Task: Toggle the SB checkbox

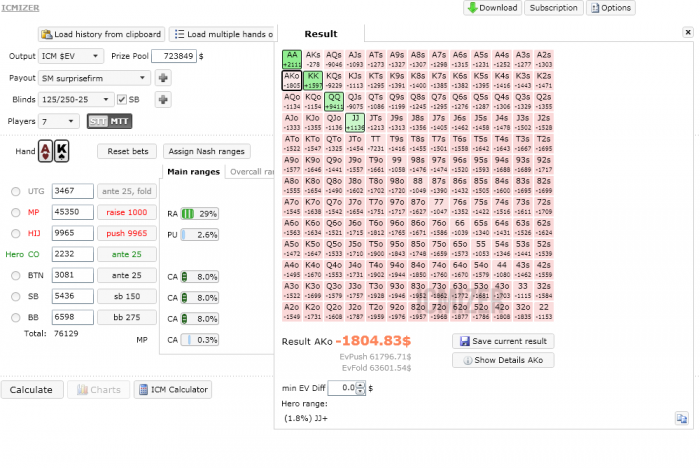Action: 122,99
